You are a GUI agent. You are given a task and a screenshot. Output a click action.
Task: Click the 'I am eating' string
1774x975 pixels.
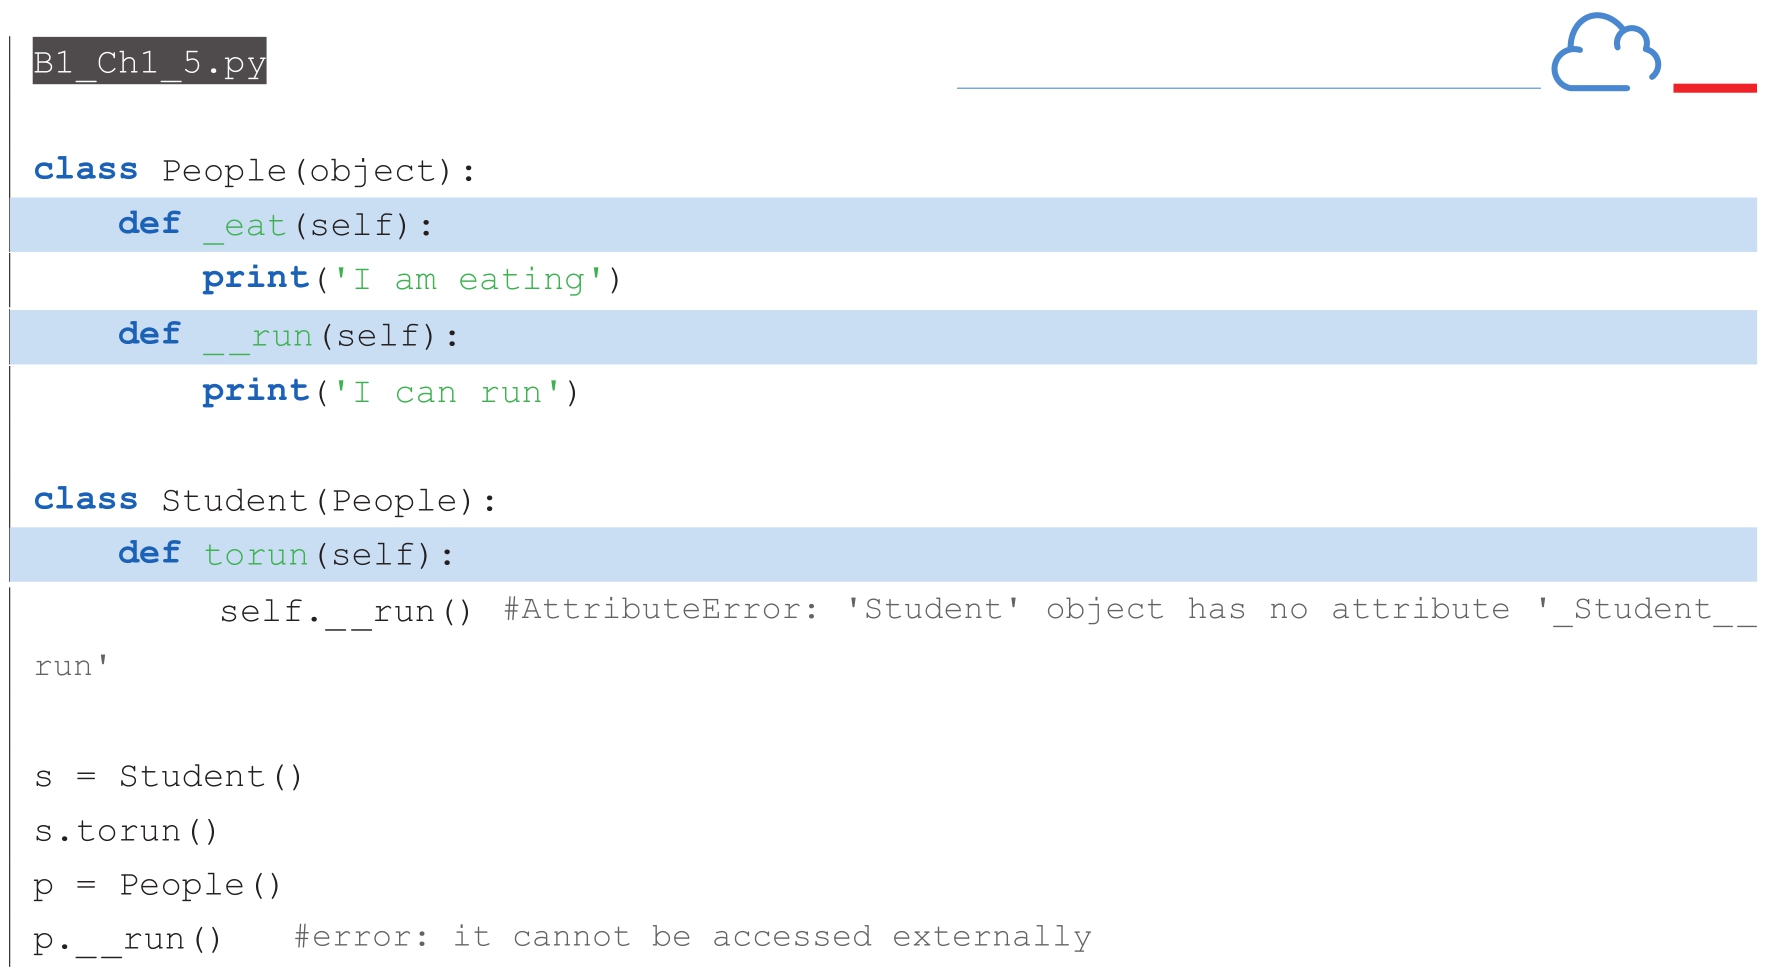(469, 280)
